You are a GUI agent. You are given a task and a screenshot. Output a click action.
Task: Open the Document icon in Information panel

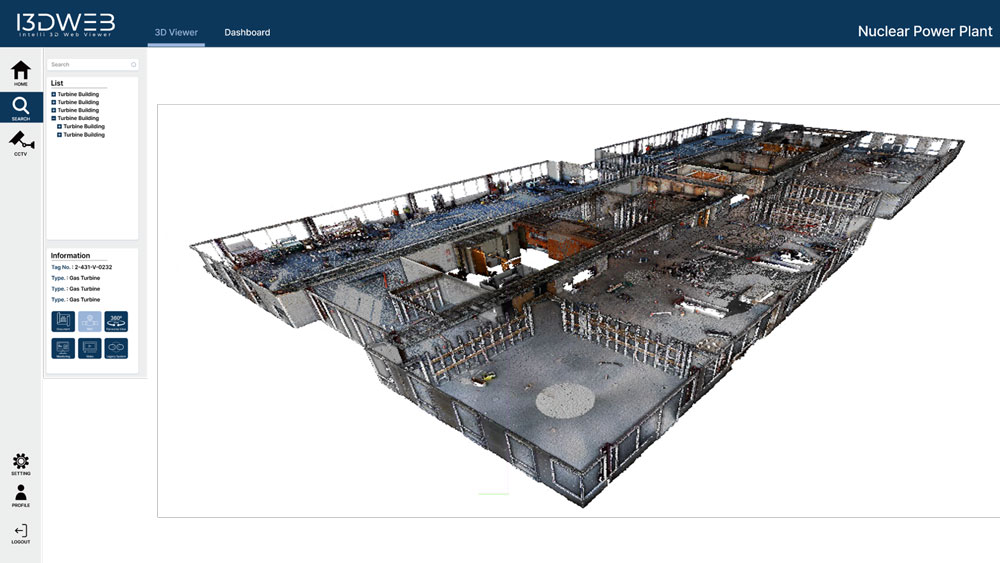pyautogui.click(x=63, y=321)
